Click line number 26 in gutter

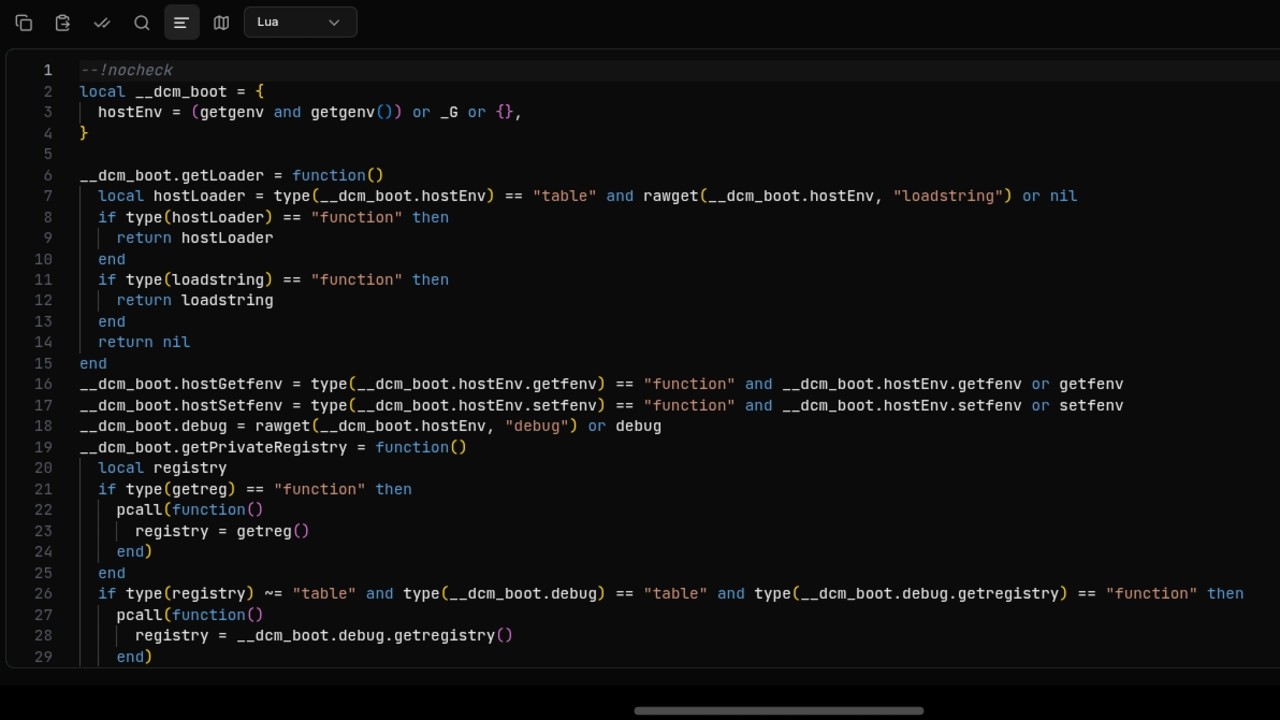(x=43, y=593)
